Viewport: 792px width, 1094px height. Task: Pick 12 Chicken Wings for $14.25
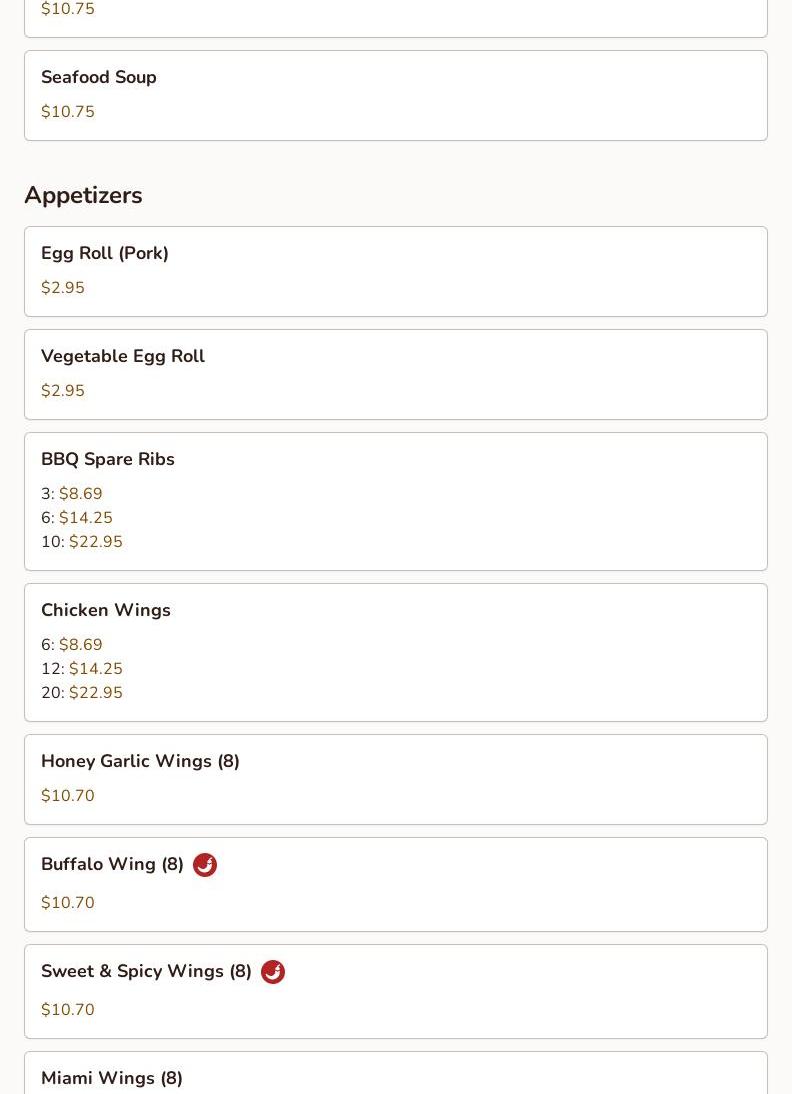[x=82, y=668]
